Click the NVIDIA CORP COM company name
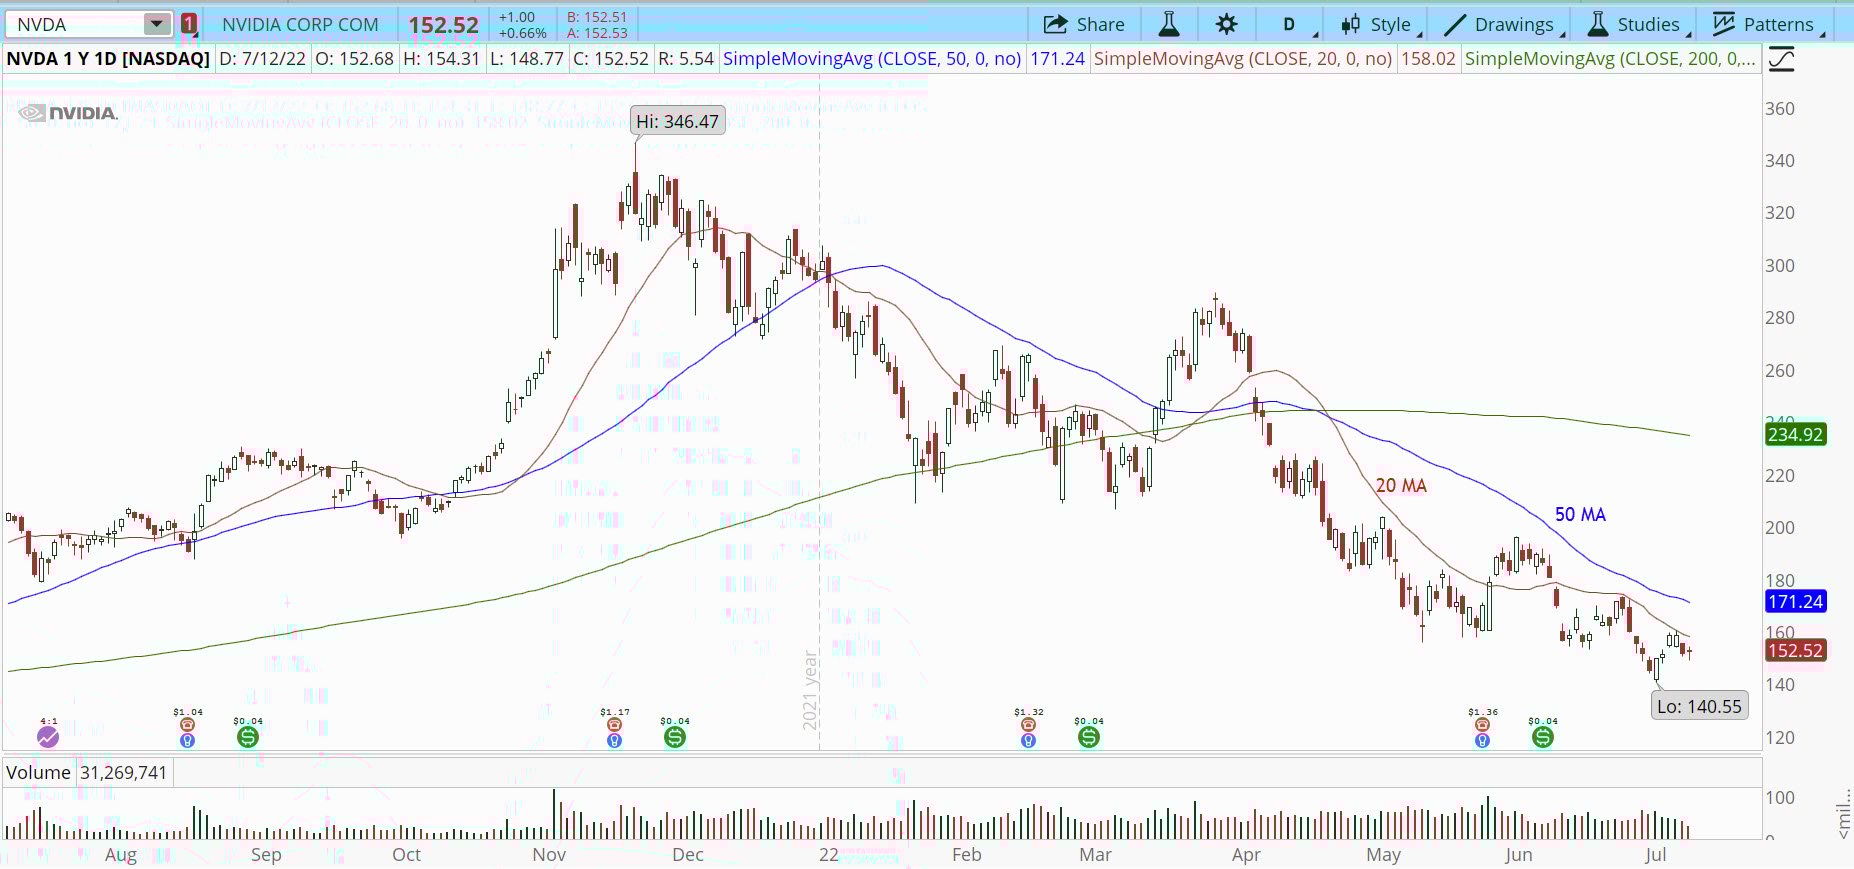 tap(300, 24)
